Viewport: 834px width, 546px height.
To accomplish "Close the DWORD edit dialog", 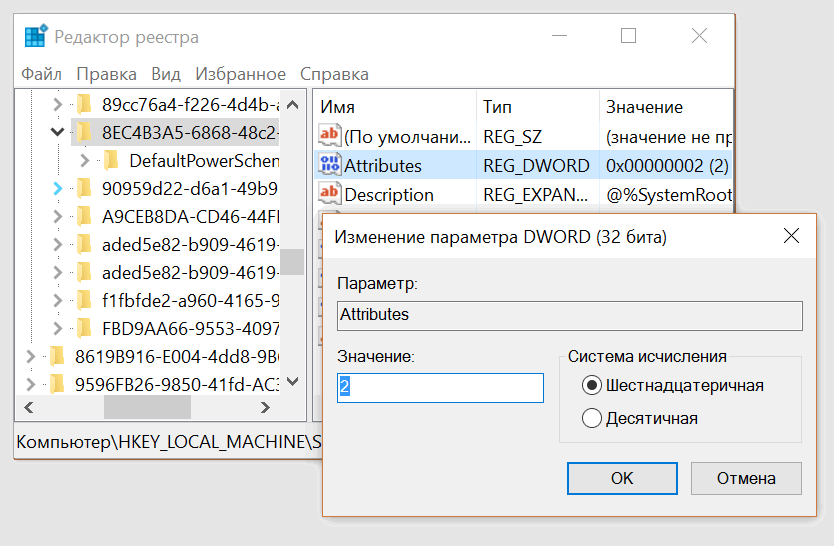I will [x=791, y=236].
